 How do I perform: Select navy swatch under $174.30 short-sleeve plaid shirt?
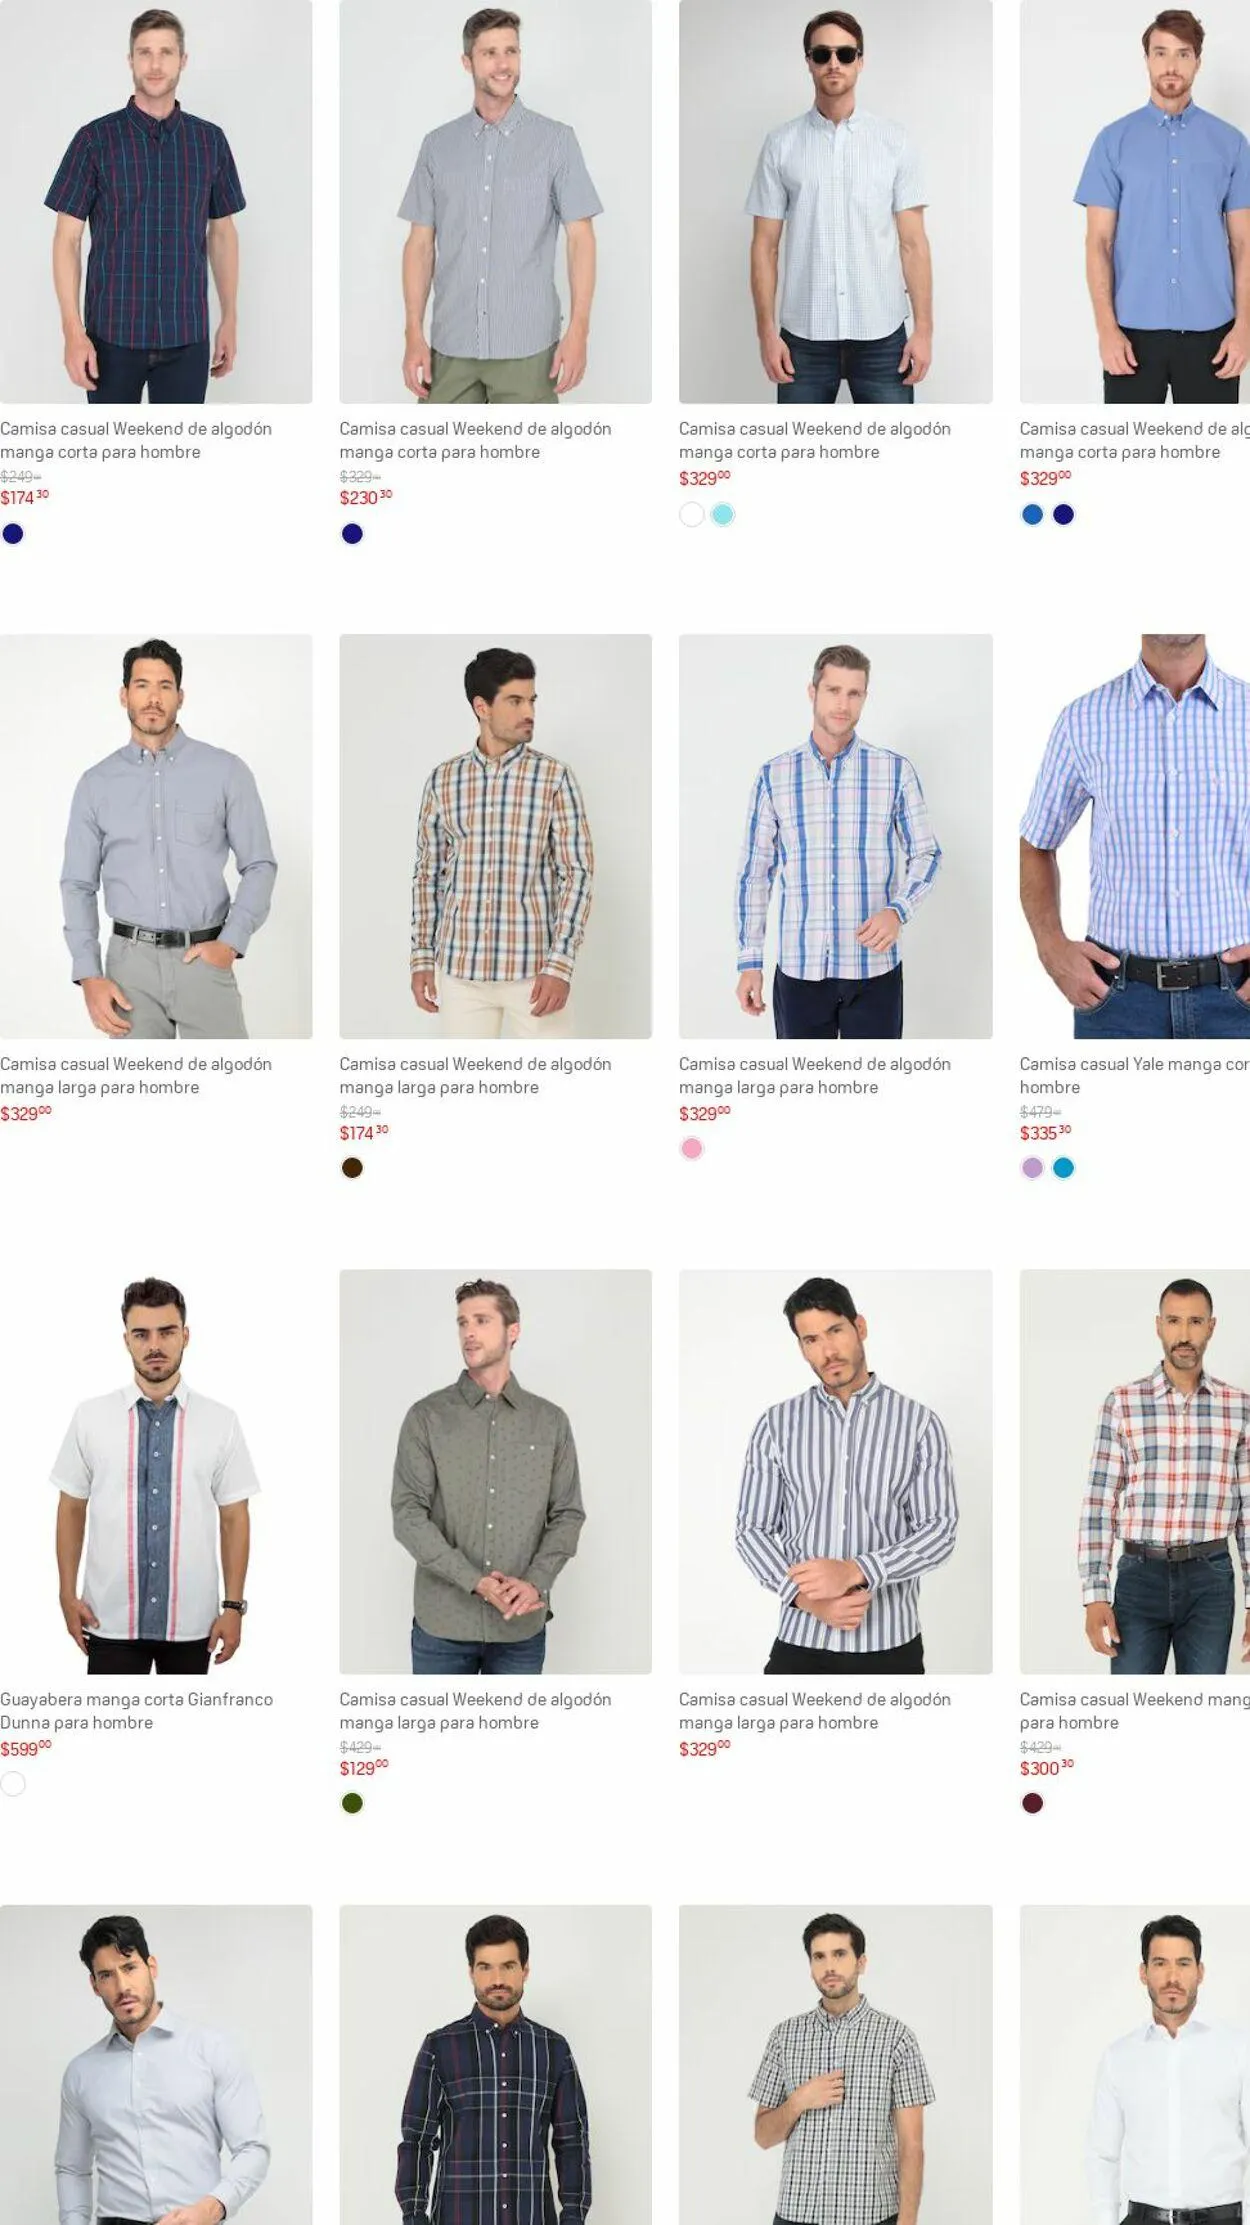(13, 534)
